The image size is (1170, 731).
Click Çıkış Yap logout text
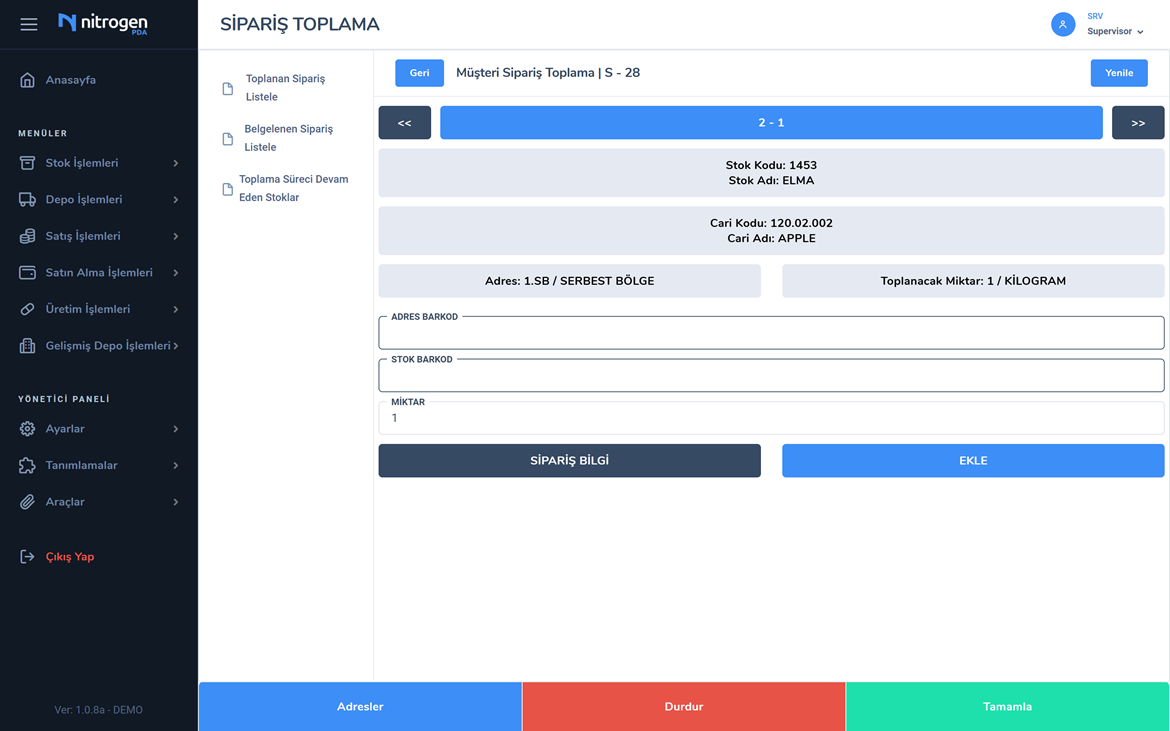(70, 556)
